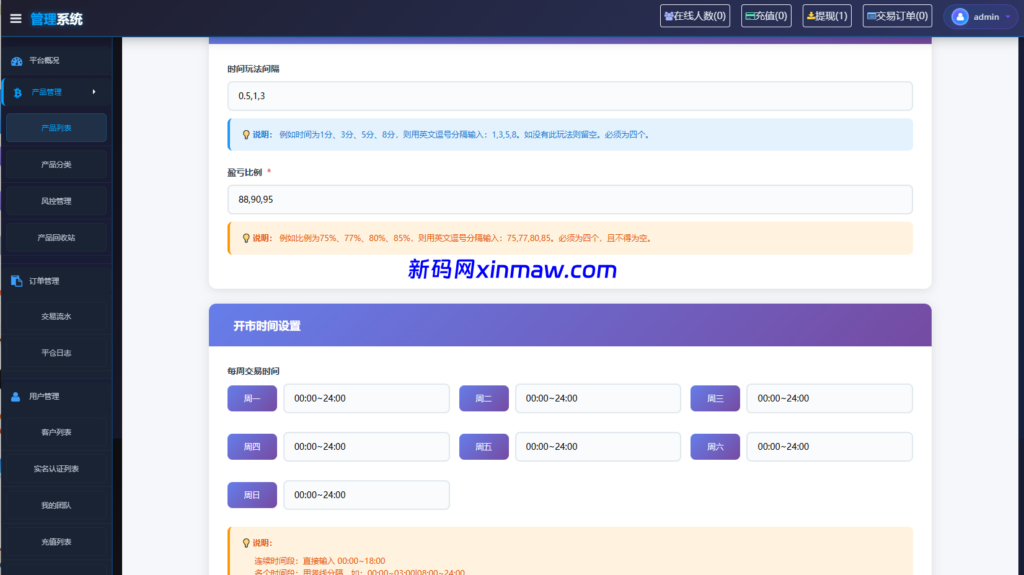The width and height of the screenshot is (1024, 575).
Task: Click 充值(0) button
Action: [766, 16]
